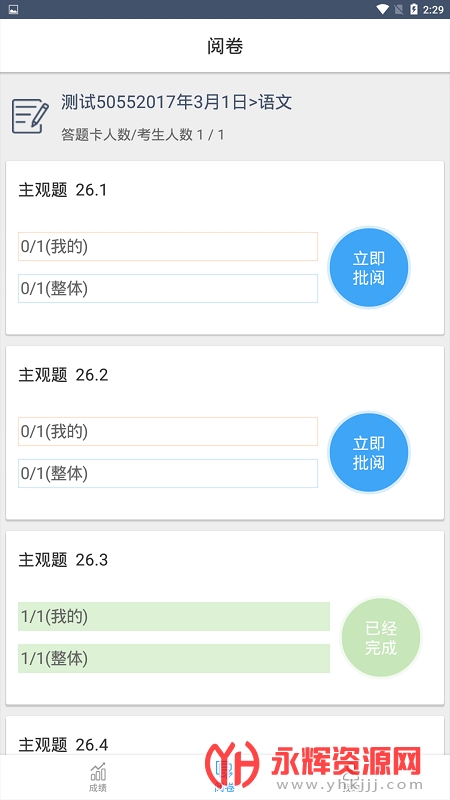Tap the 0/1(我的) progress bar of 26.2
The image size is (450, 800).
tap(168, 432)
